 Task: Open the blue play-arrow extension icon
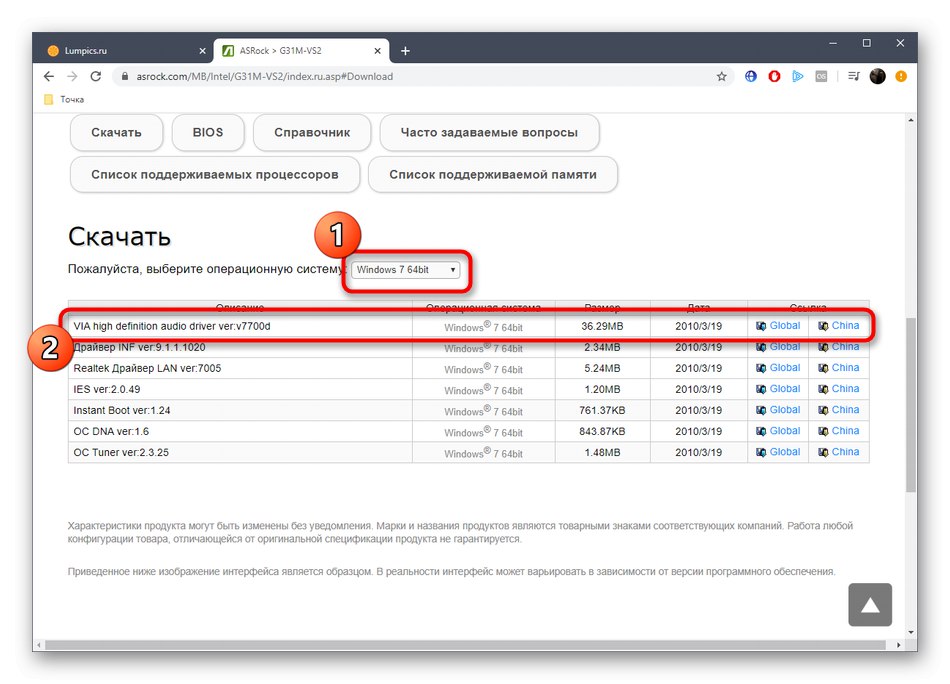pos(797,76)
